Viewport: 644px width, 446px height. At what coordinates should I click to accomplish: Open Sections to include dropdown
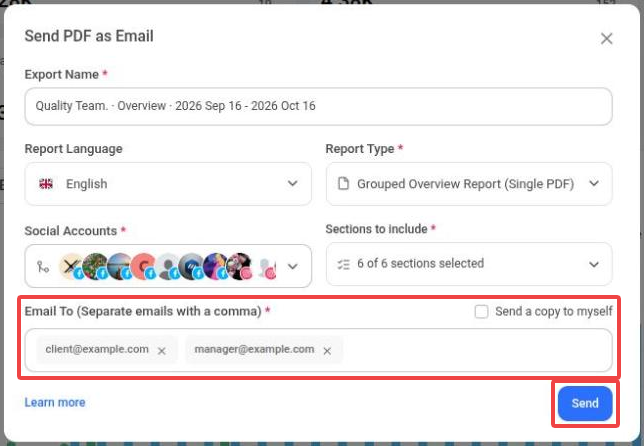pos(469,264)
